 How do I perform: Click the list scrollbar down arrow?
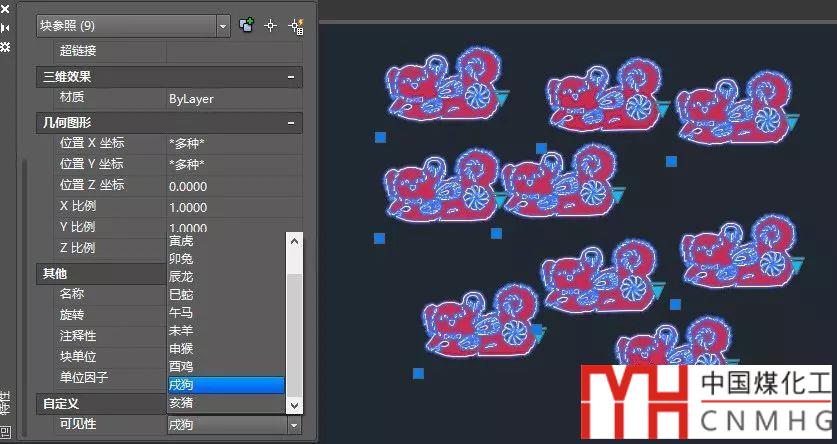point(293,405)
